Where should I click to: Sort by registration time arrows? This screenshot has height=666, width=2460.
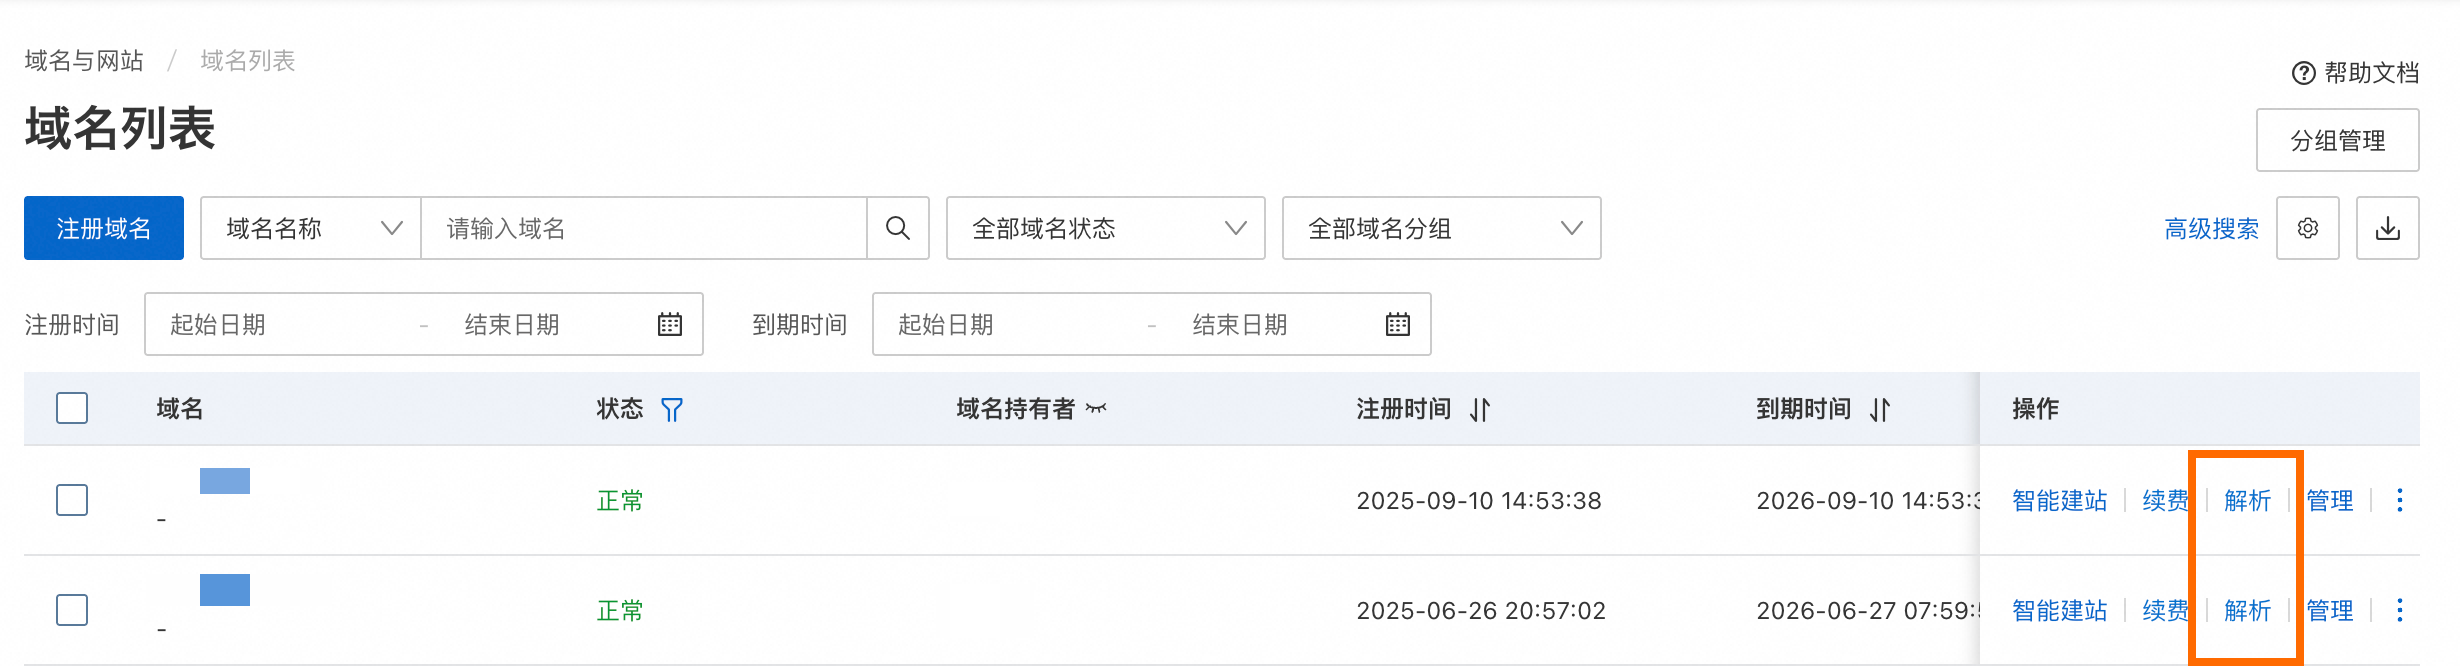(x=1480, y=409)
